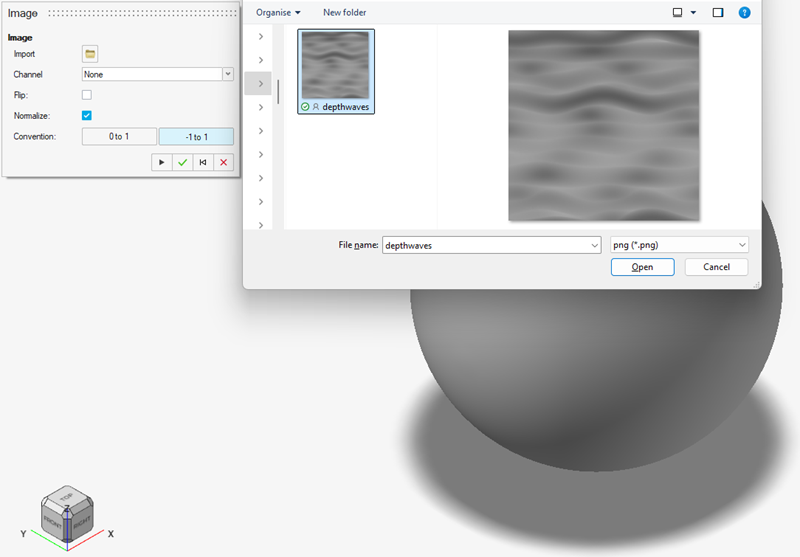Expand the highlighted navigation tree chevron
This screenshot has height=557, width=800.
(x=261, y=84)
